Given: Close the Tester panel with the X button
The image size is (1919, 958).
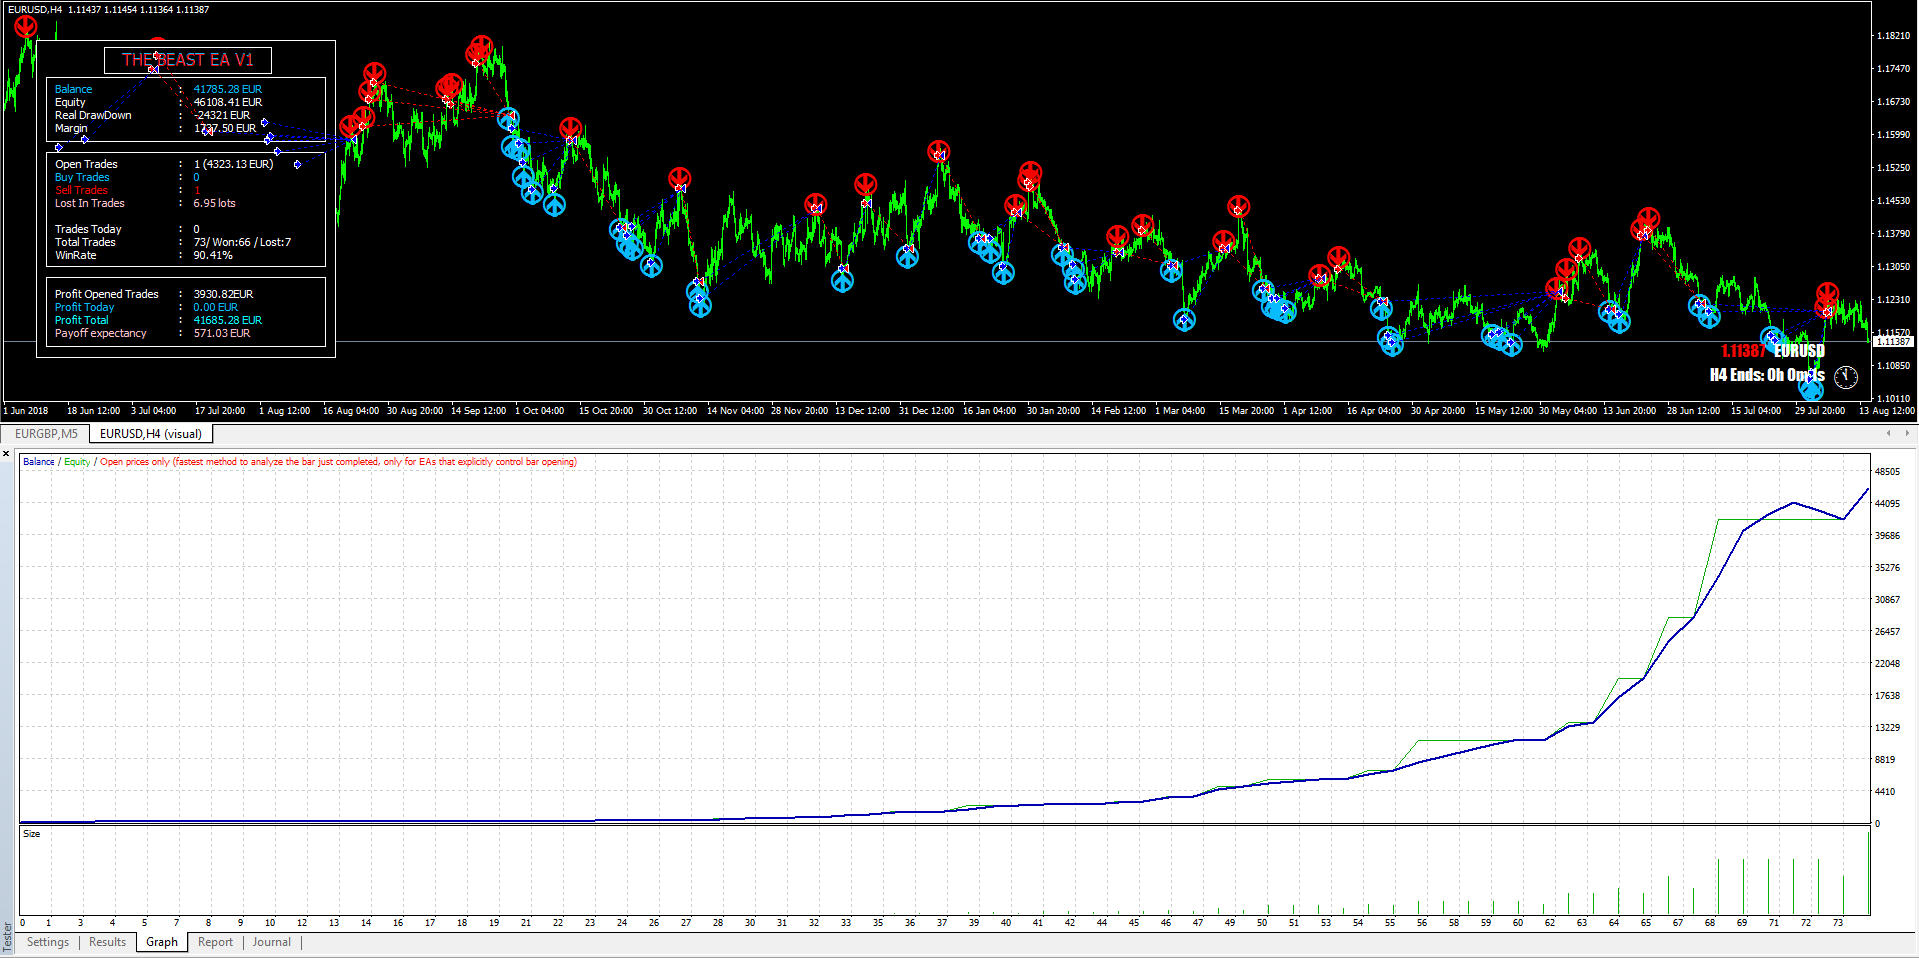Looking at the screenshot, I should click(x=7, y=454).
